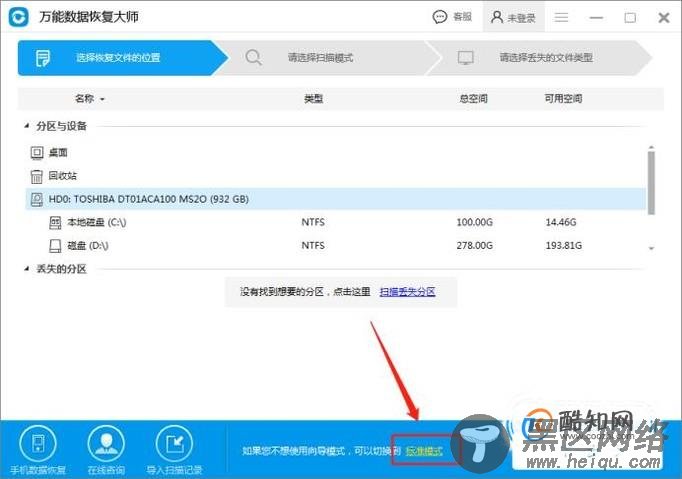Click the 类型 column header

click(x=313, y=99)
